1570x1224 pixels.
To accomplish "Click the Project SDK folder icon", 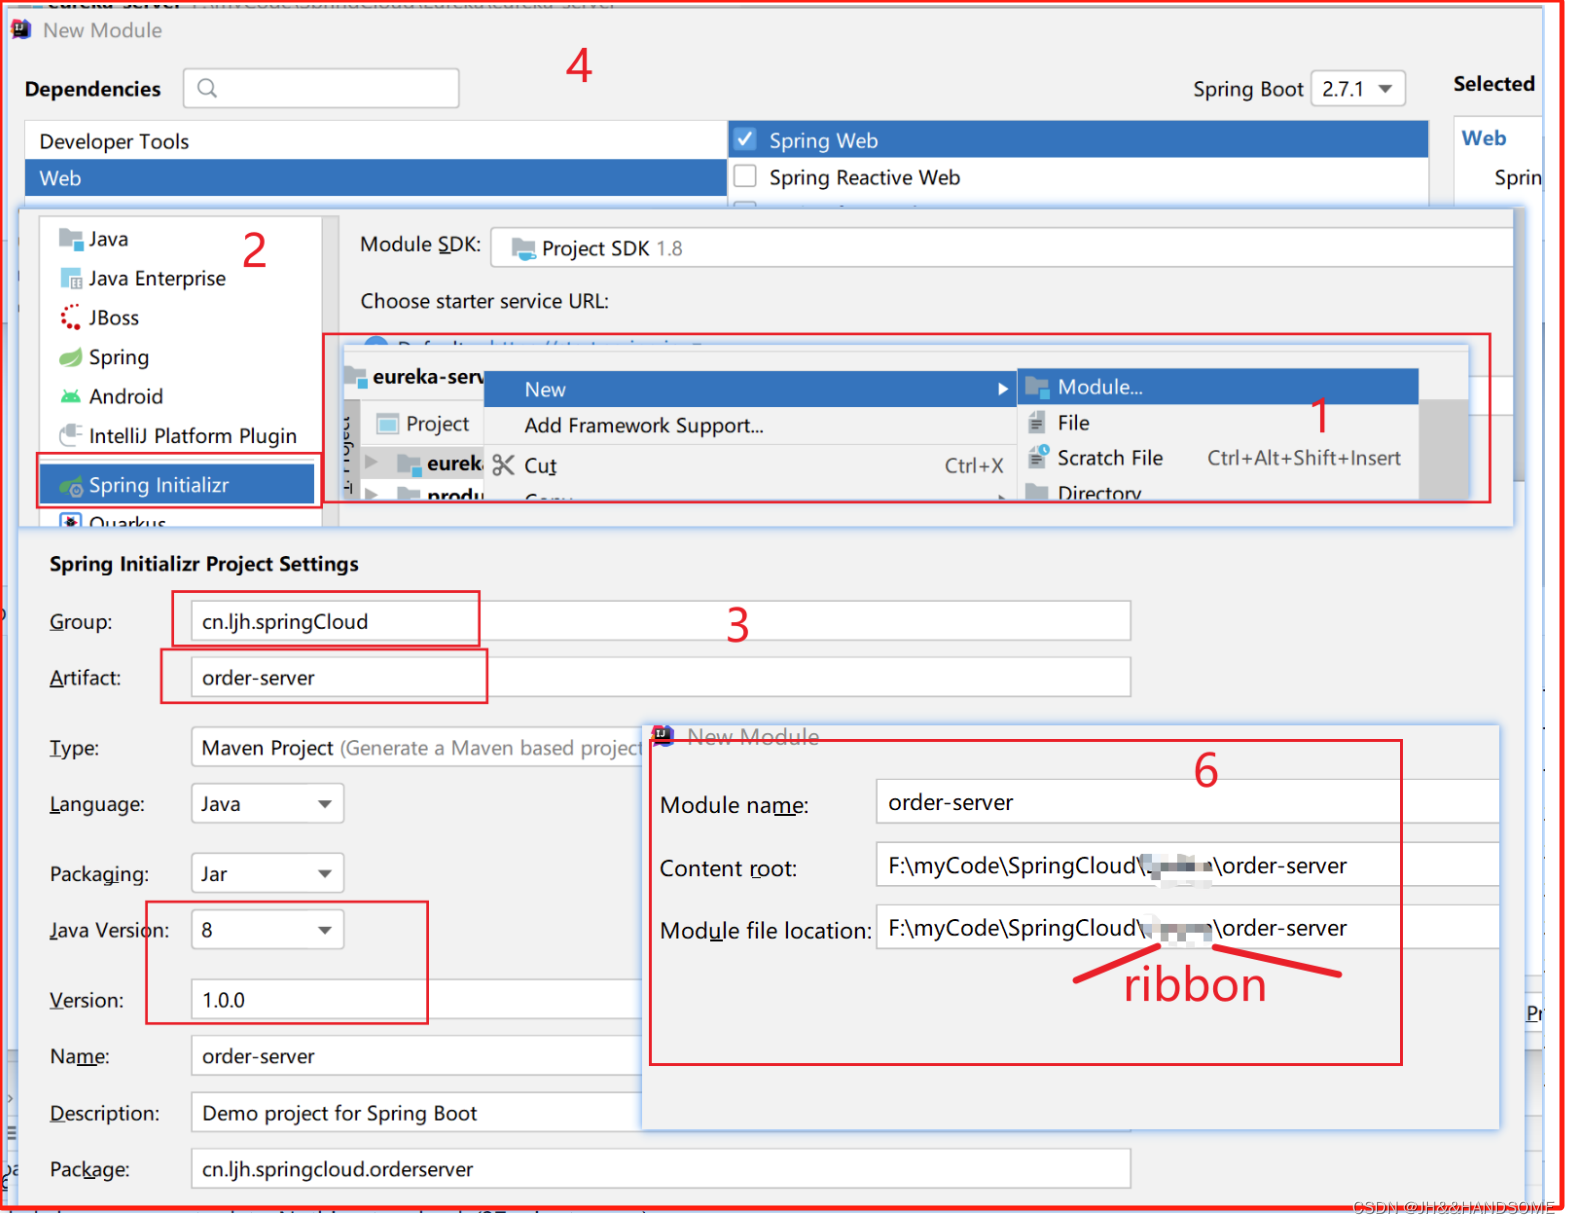I will [523, 248].
